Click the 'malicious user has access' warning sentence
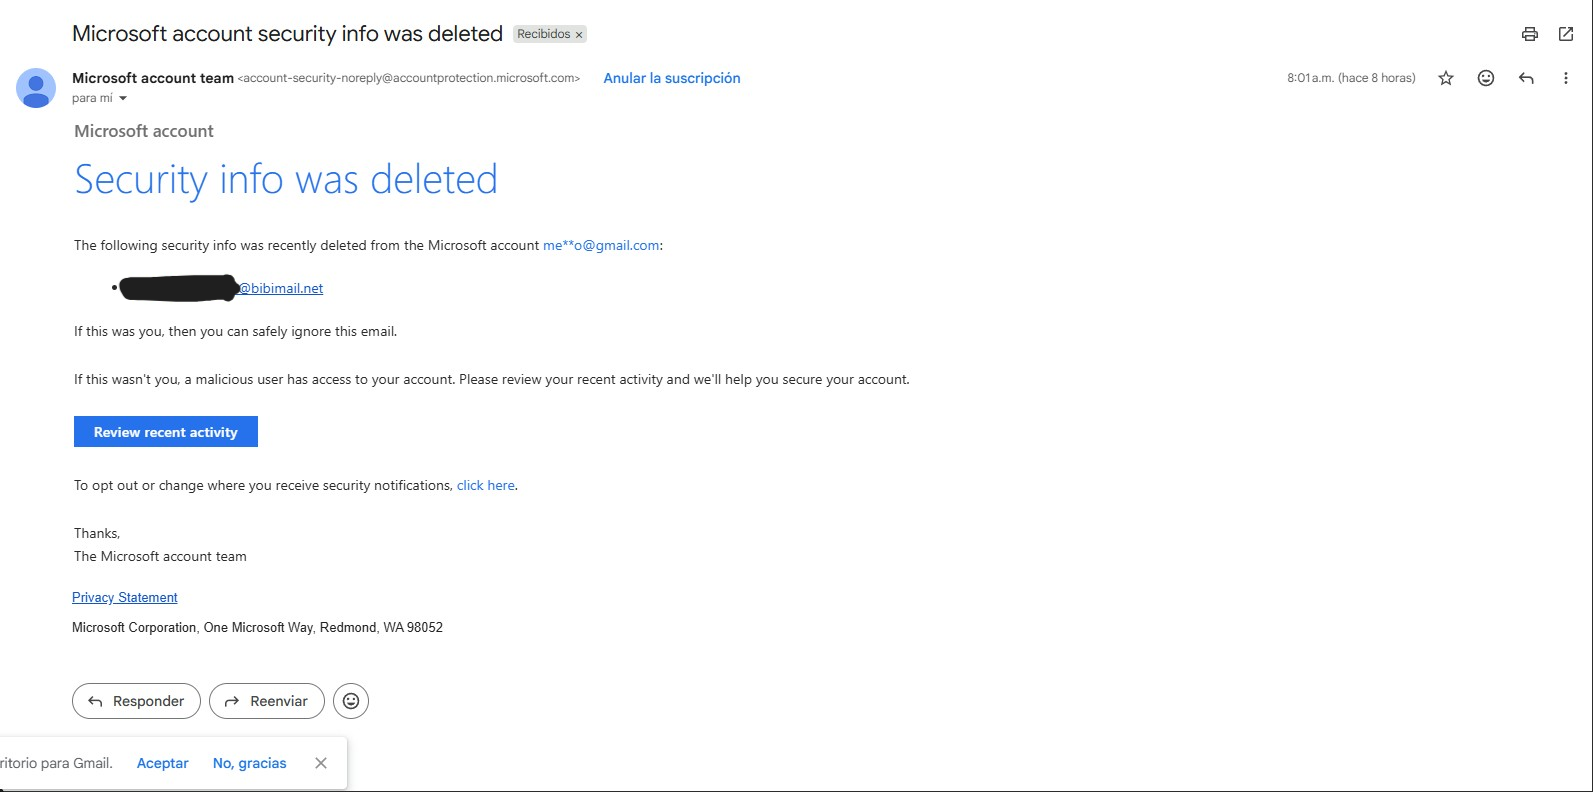This screenshot has height=792, width=1593. click(492, 379)
